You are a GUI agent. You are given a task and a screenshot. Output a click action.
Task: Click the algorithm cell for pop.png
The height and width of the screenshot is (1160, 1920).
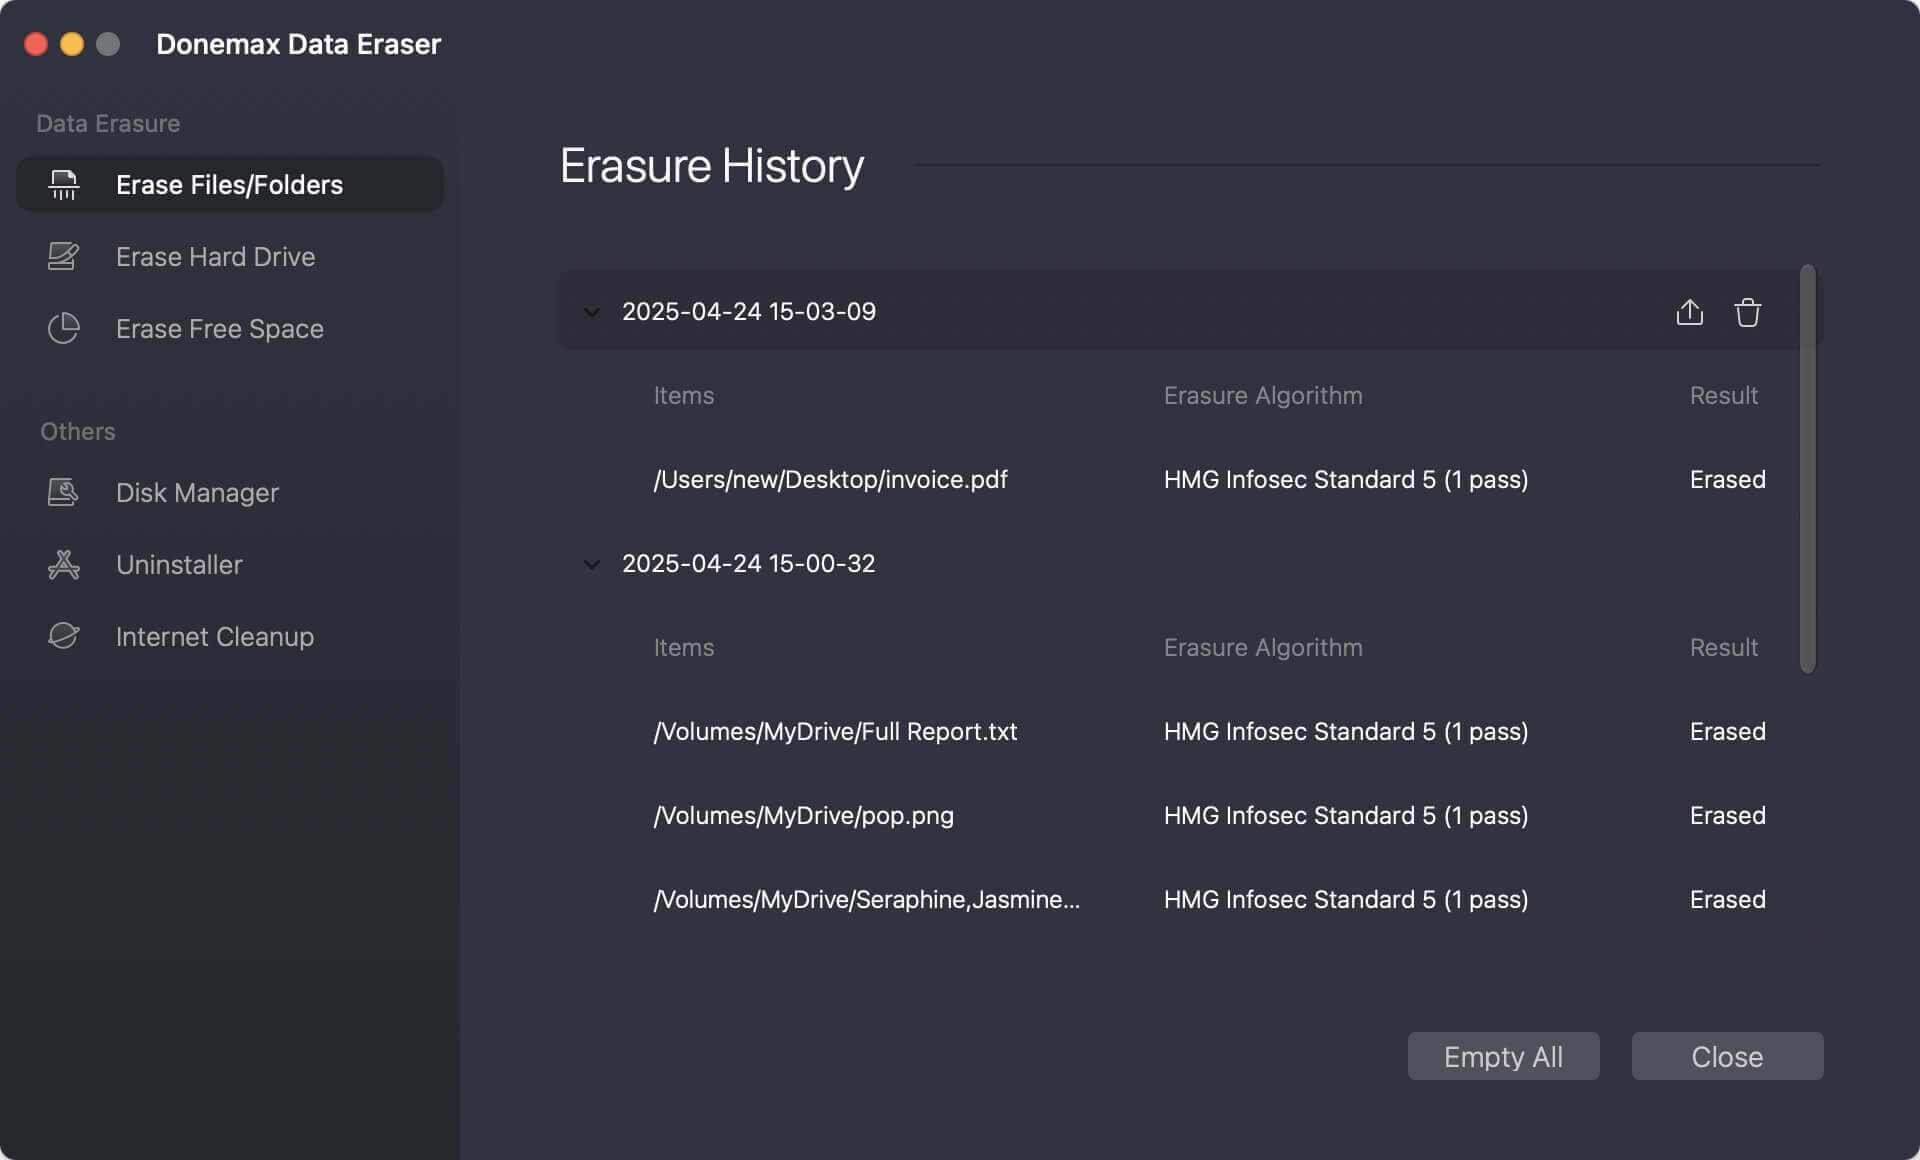point(1346,816)
